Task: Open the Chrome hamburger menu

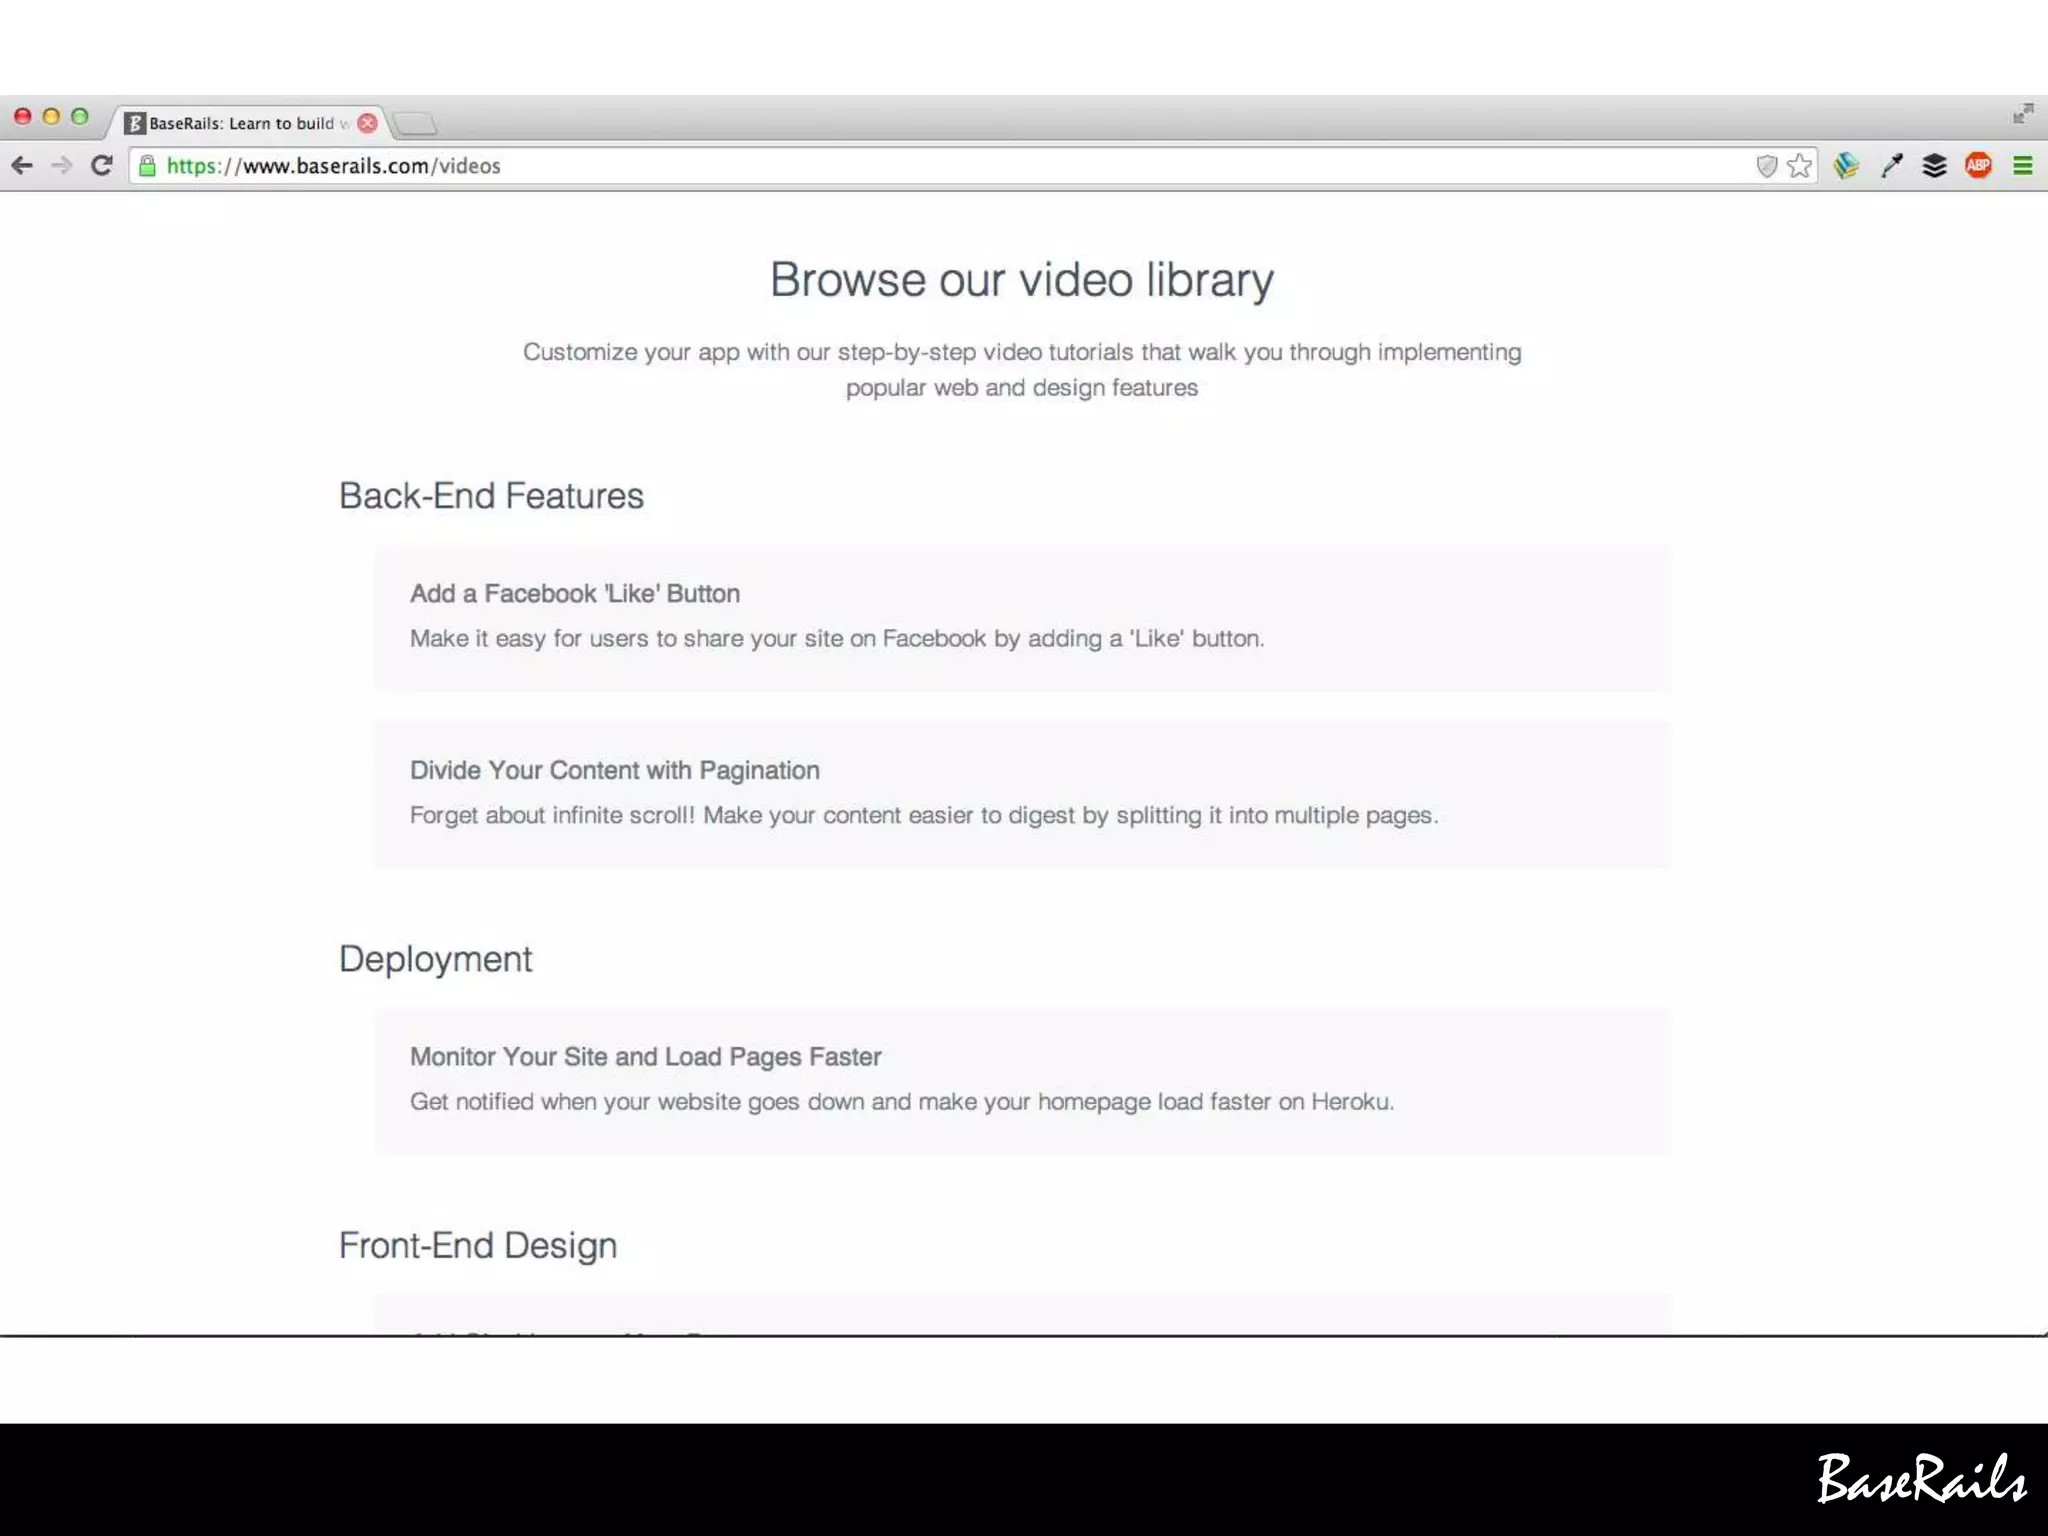Action: [x=2022, y=166]
